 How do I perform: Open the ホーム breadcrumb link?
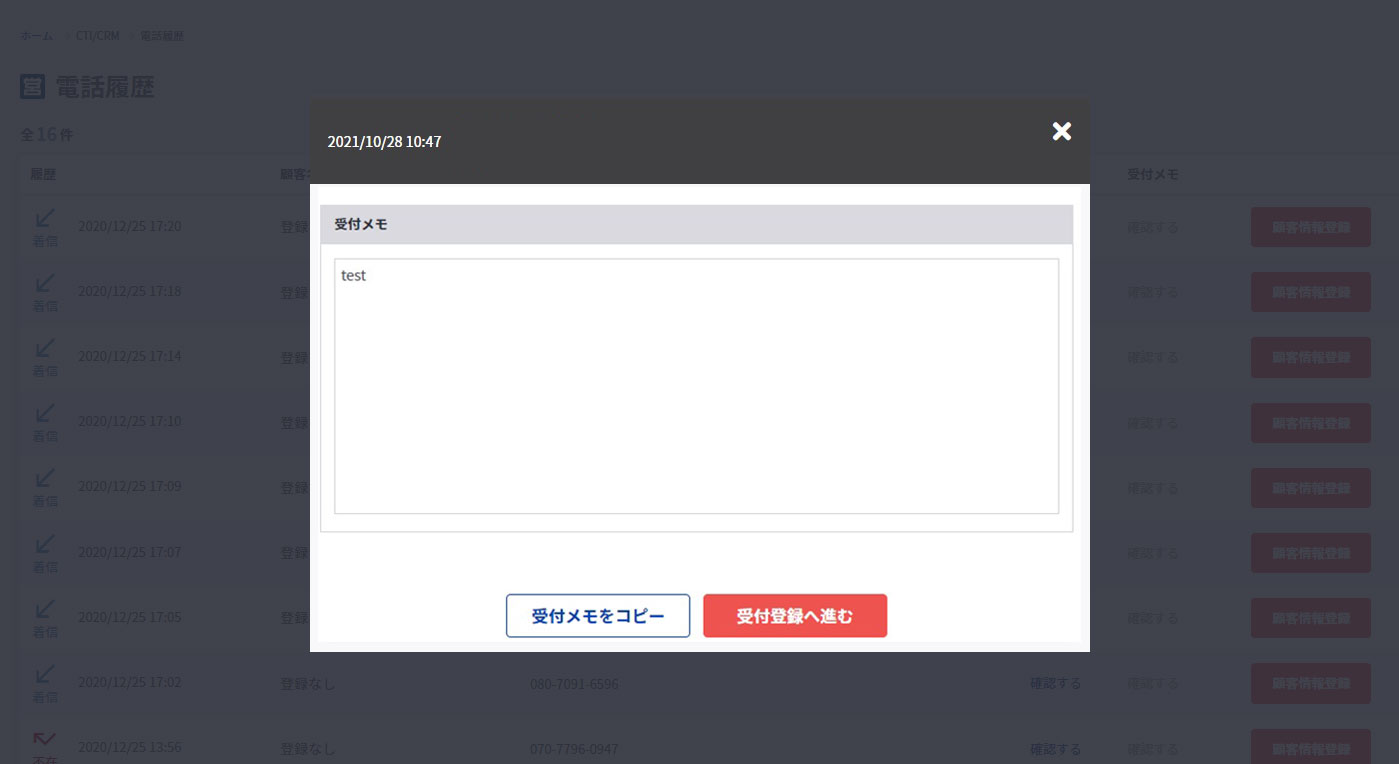37,36
